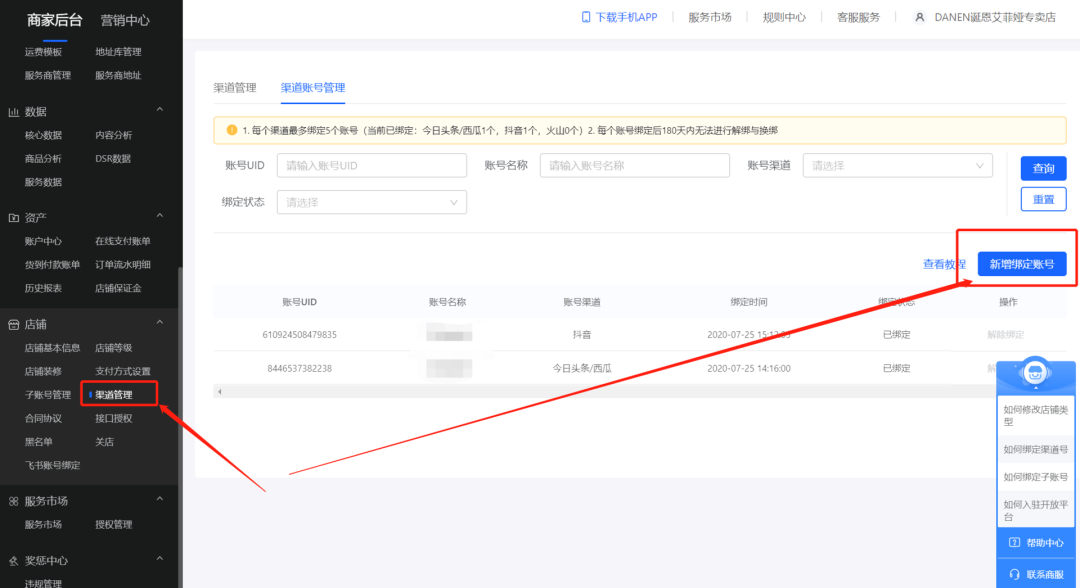Click the 数据 bar chart icon in sidebar

13,110
